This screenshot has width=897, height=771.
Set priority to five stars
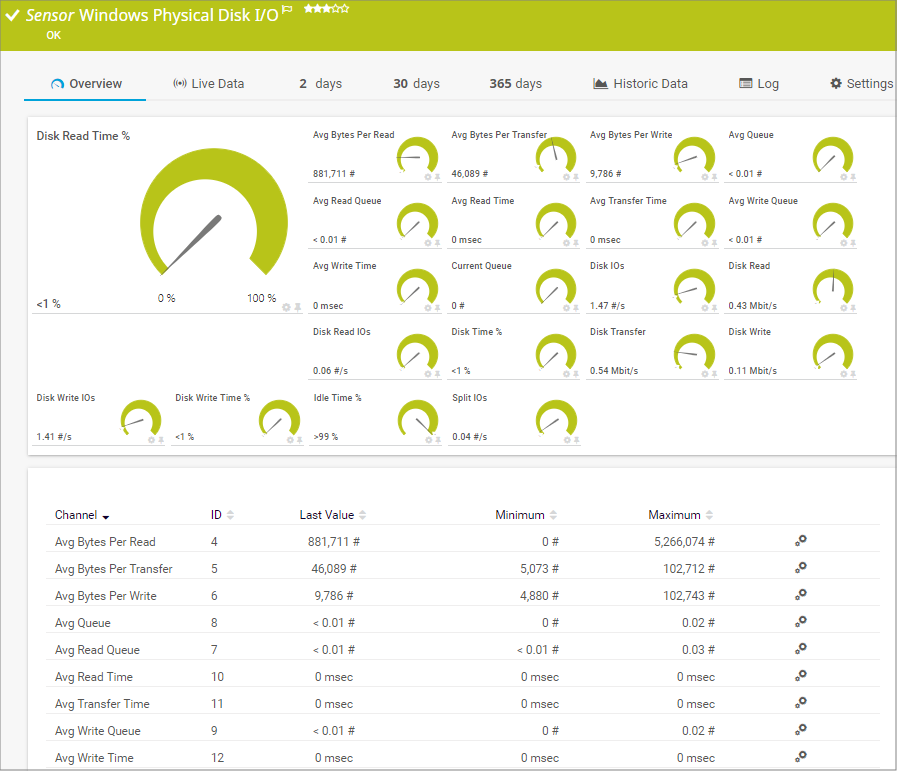(345, 9)
